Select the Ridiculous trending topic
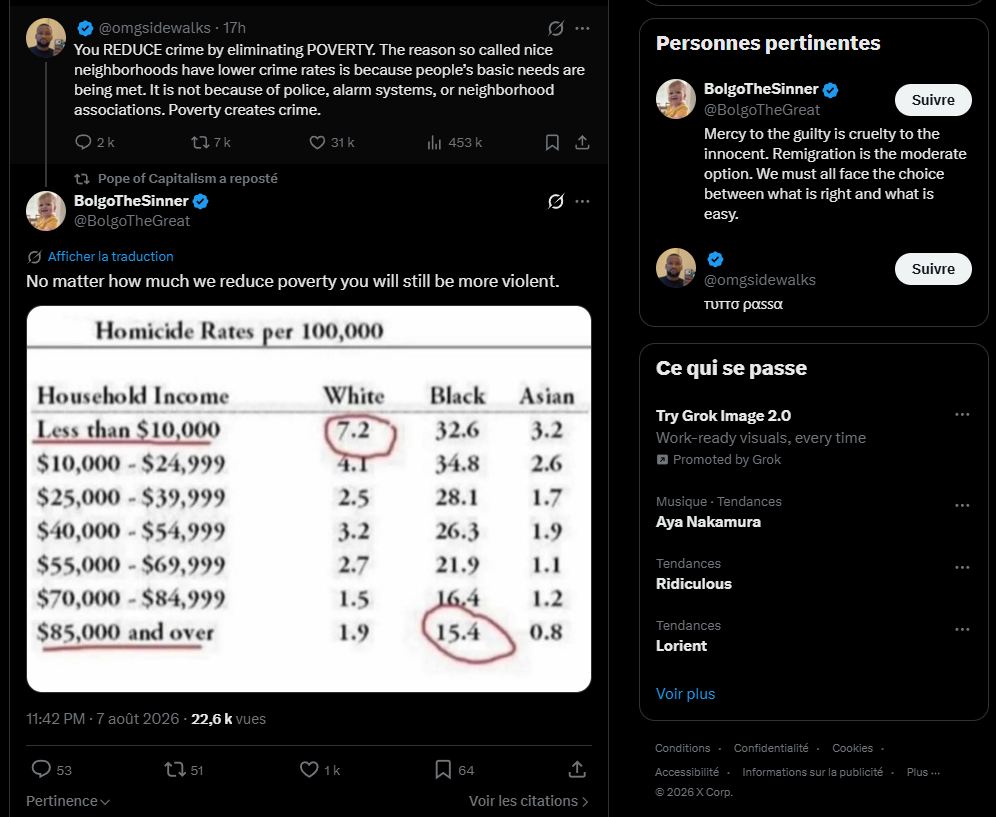Viewport: 996px width, 817px height. pyautogui.click(x=694, y=583)
